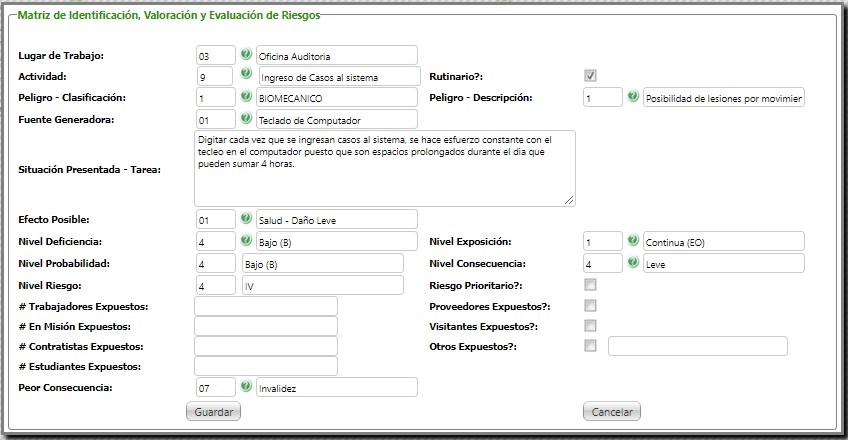Toggle the Rutinario checkbox
The width and height of the screenshot is (848, 440).
pyautogui.click(x=591, y=76)
